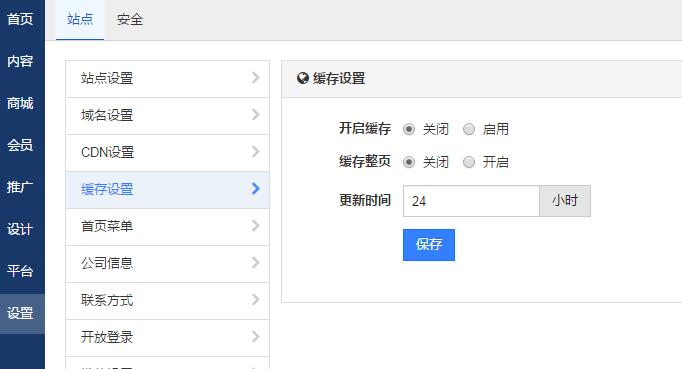Click the chevron arrow next to 站点设置

click(256, 78)
